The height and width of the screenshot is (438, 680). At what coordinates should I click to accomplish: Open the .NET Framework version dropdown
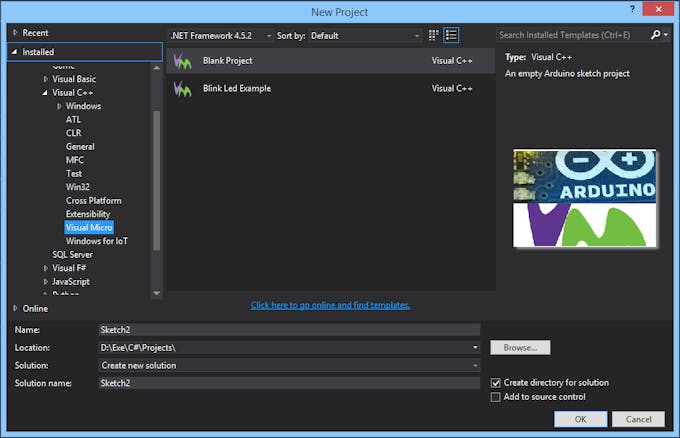click(221, 35)
